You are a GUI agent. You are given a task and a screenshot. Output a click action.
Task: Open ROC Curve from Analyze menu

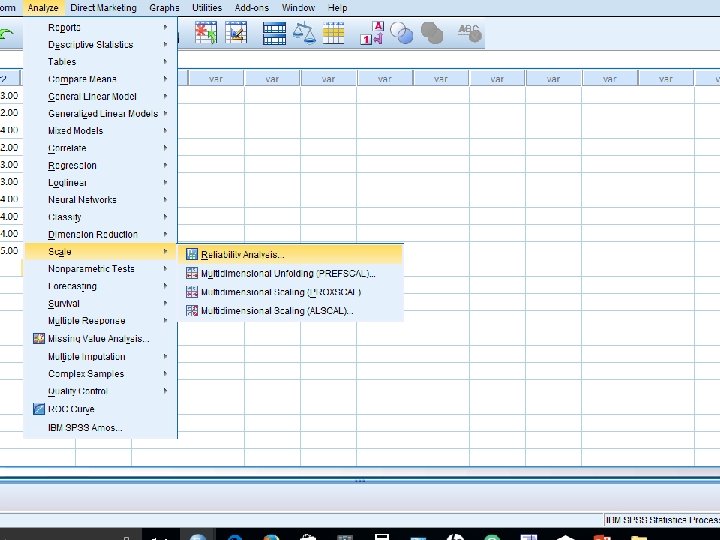[x=100, y=409]
